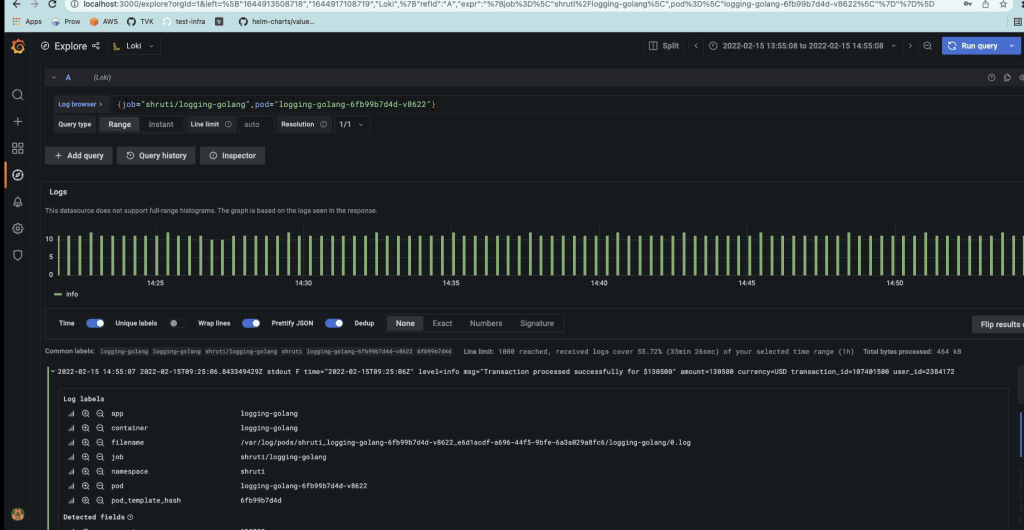Open the AWS bookmark
1024x530 pixels.
(104, 22)
